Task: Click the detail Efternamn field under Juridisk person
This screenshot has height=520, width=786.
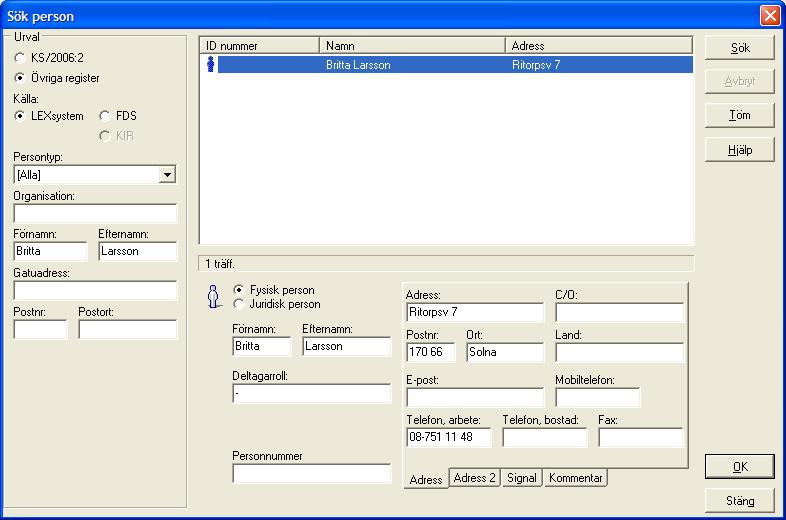Action: pyautogui.click(x=346, y=346)
